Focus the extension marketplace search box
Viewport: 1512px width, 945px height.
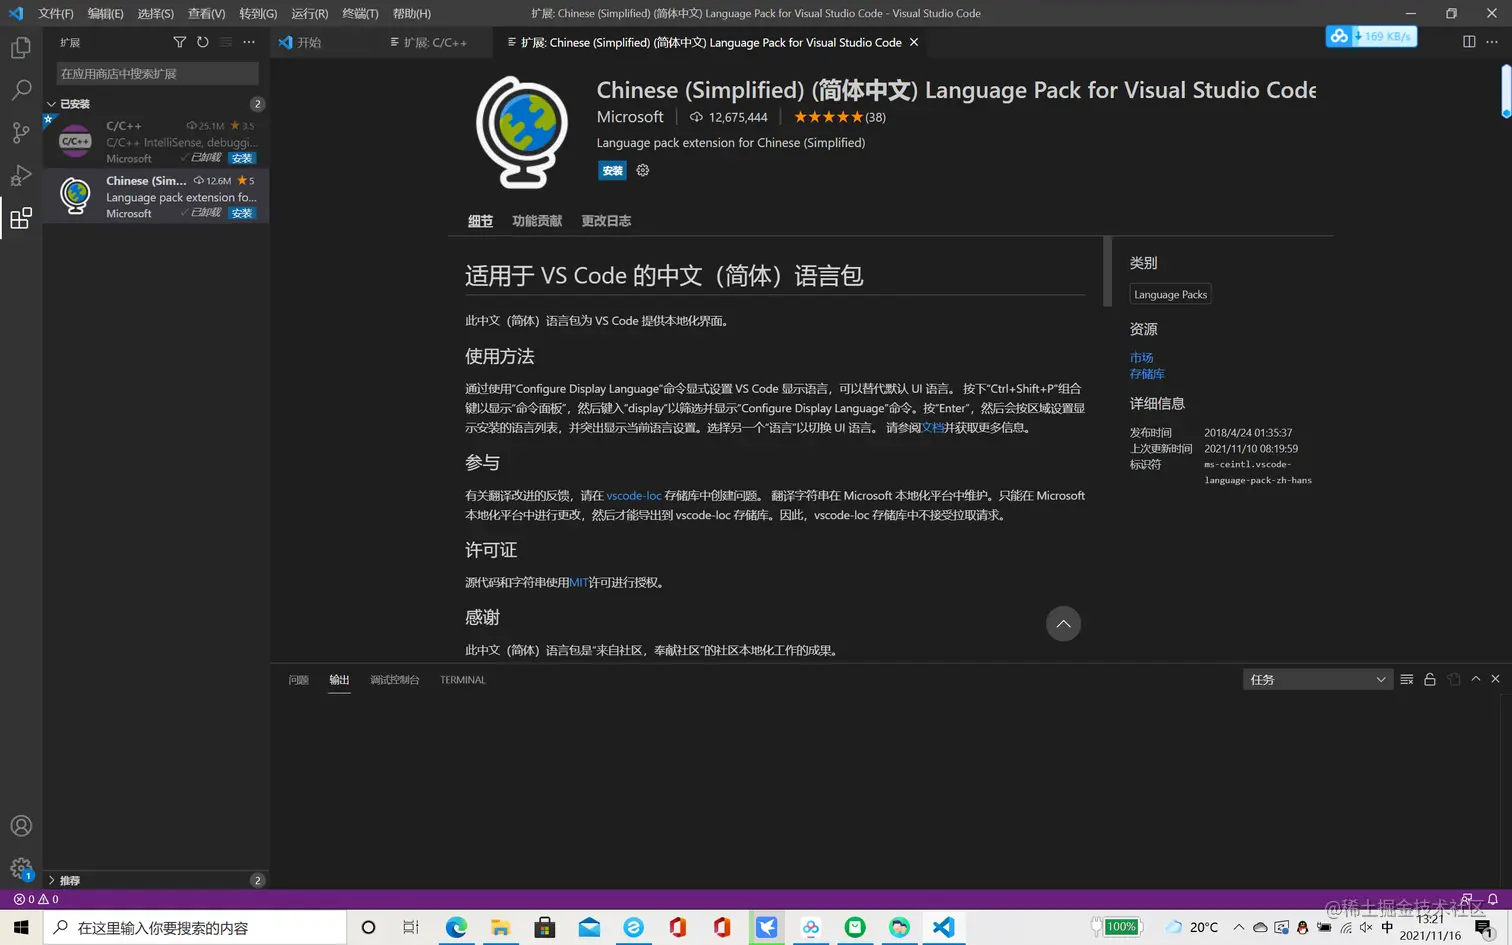(156, 74)
